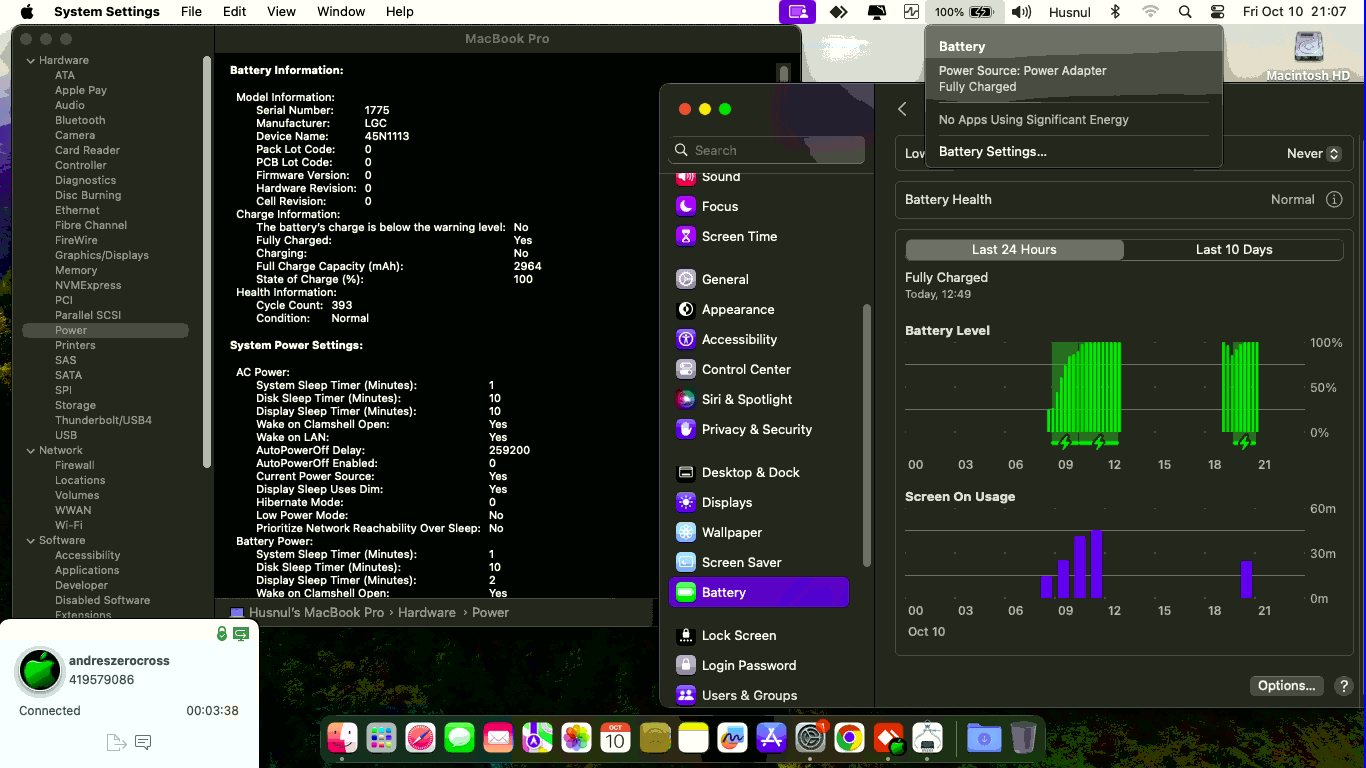Open Safari from the Dock
This screenshot has width=1366, height=768.
click(420, 738)
